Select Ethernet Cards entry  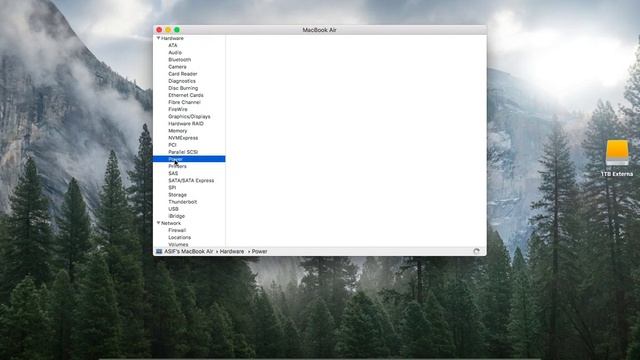point(186,95)
